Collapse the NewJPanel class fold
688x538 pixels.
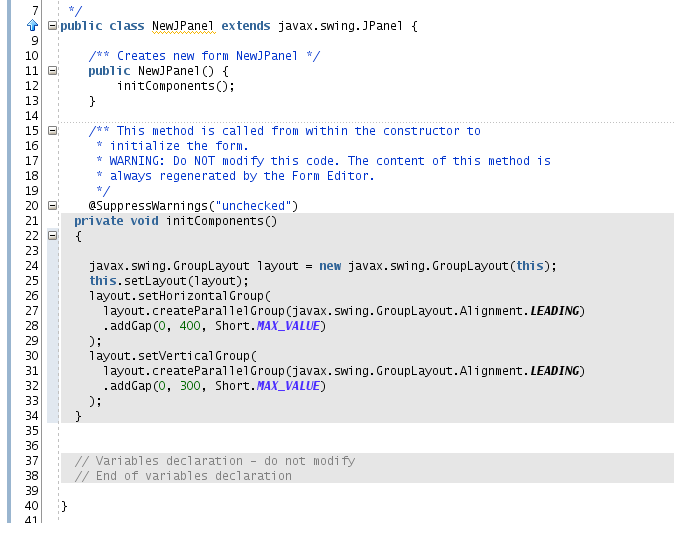point(52,25)
